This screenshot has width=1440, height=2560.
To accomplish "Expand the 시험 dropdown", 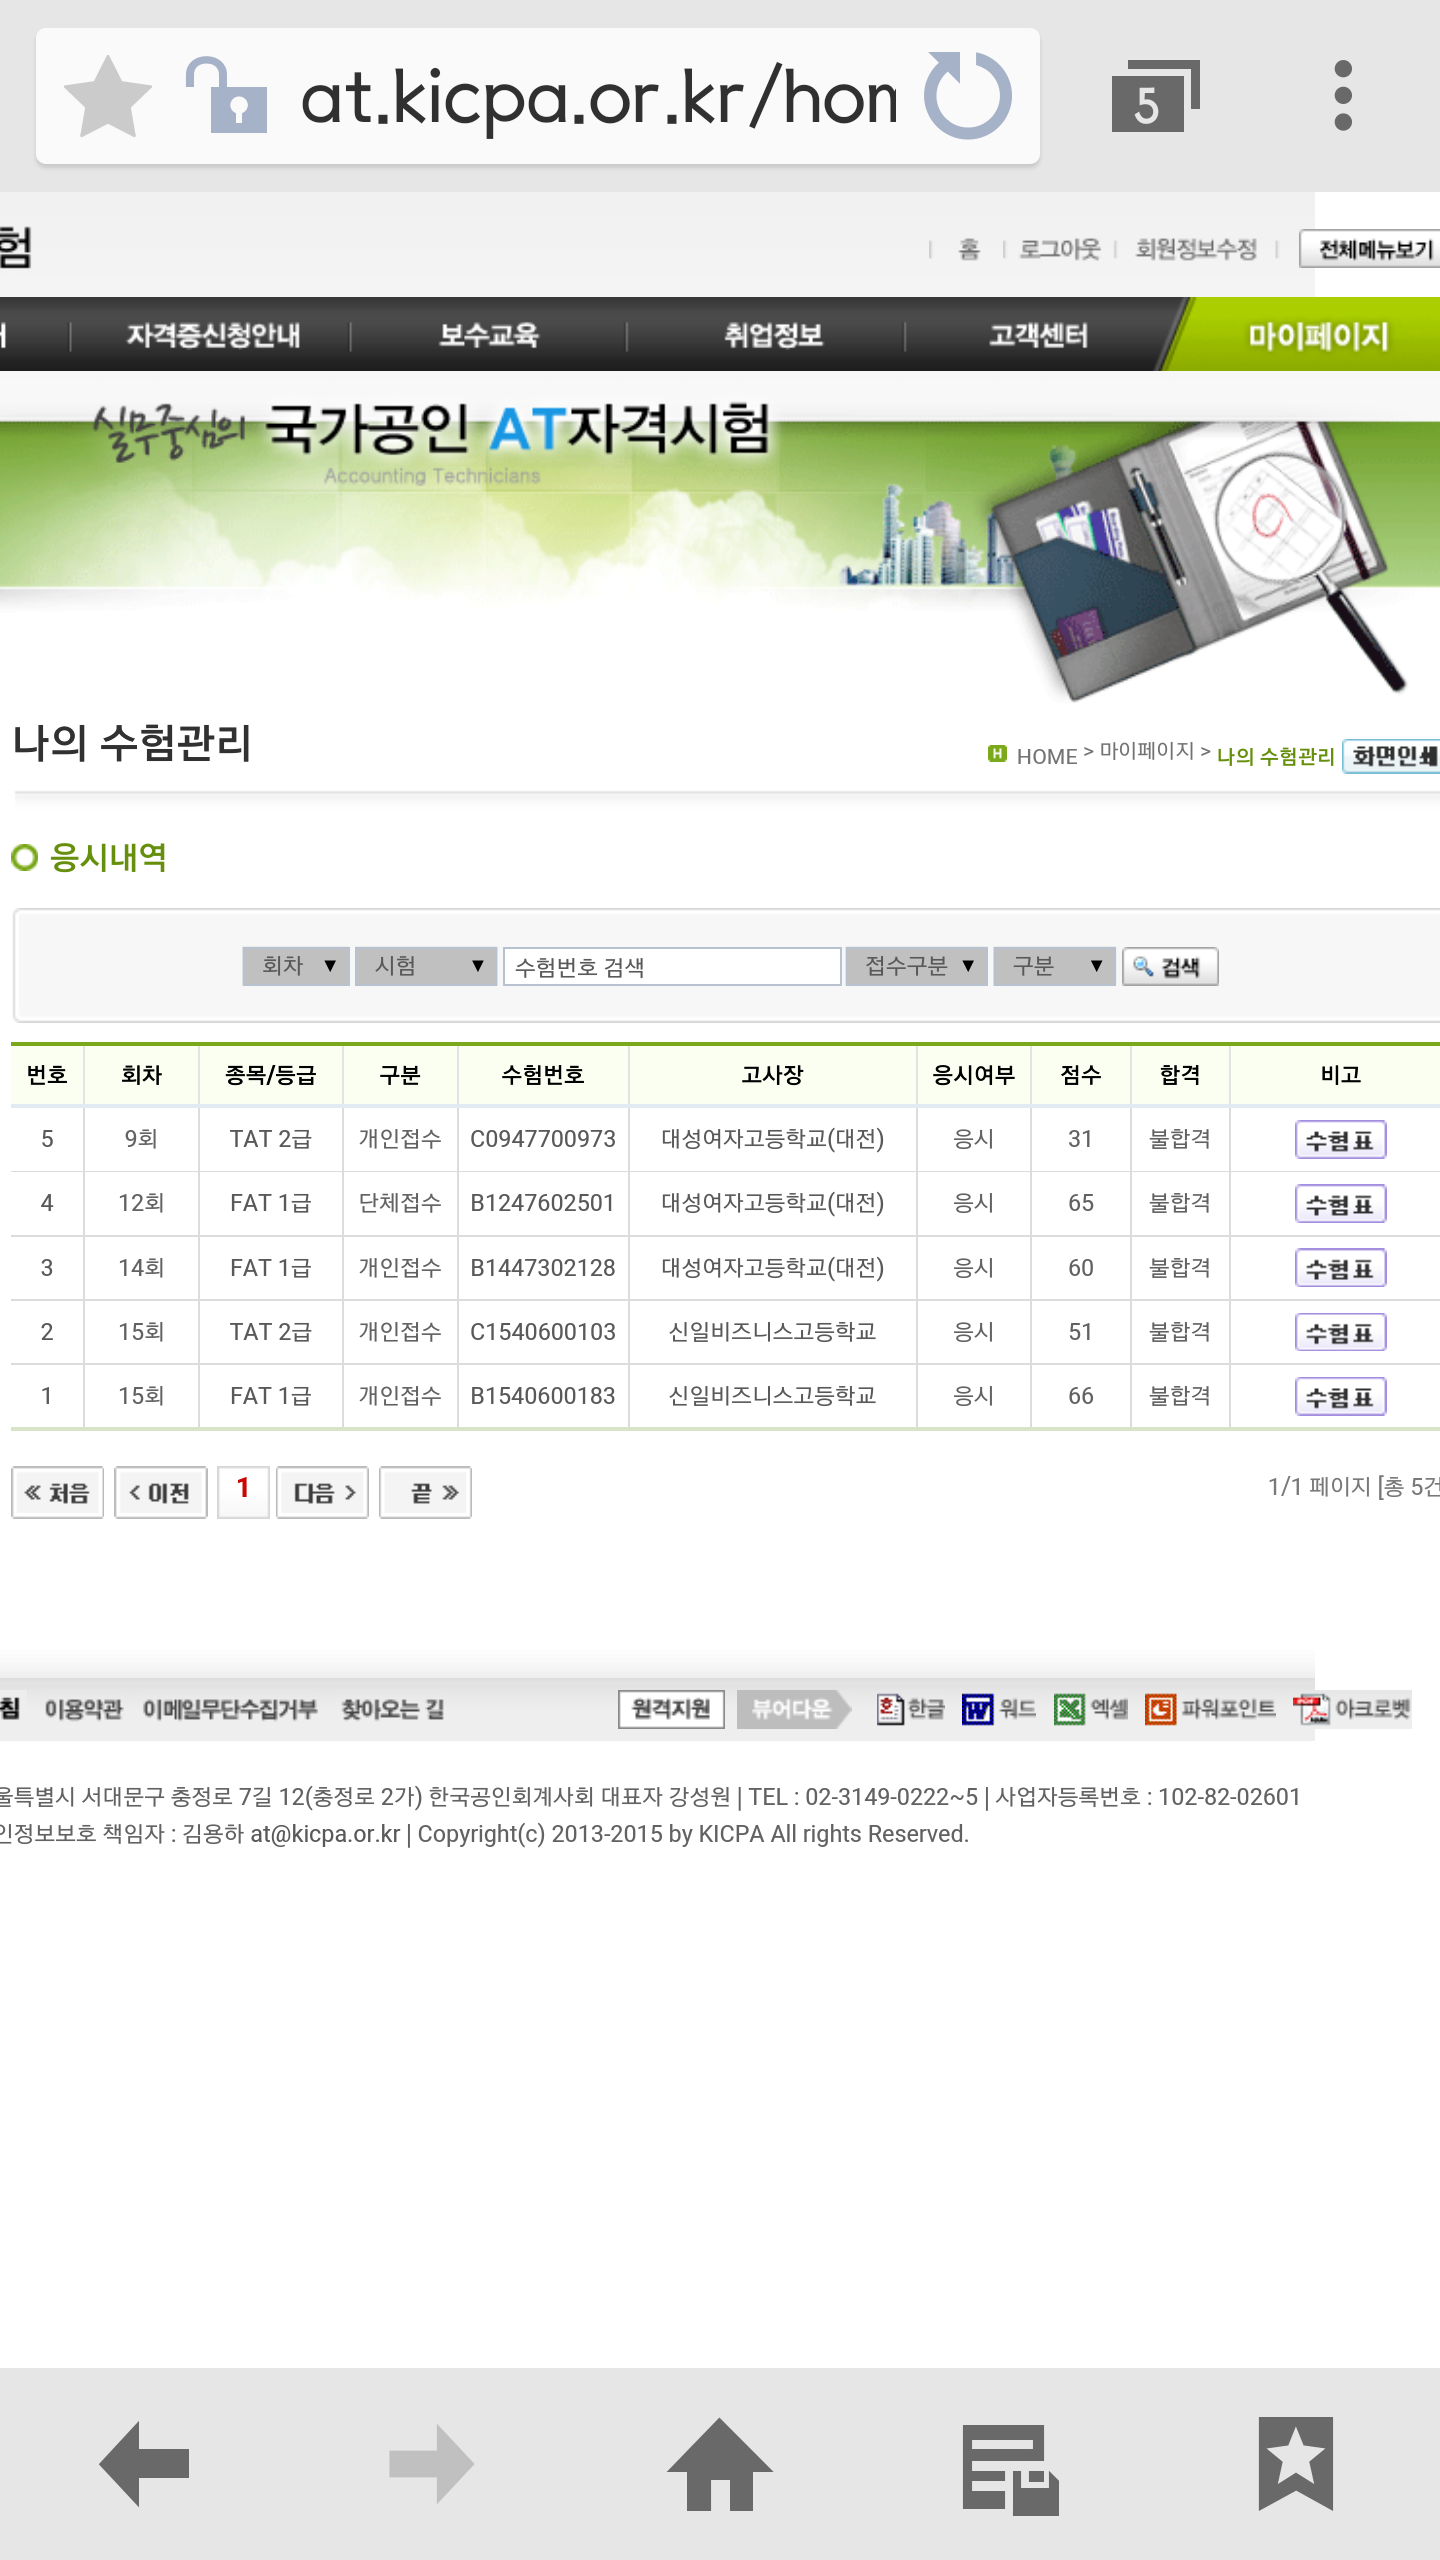I will tap(426, 966).
